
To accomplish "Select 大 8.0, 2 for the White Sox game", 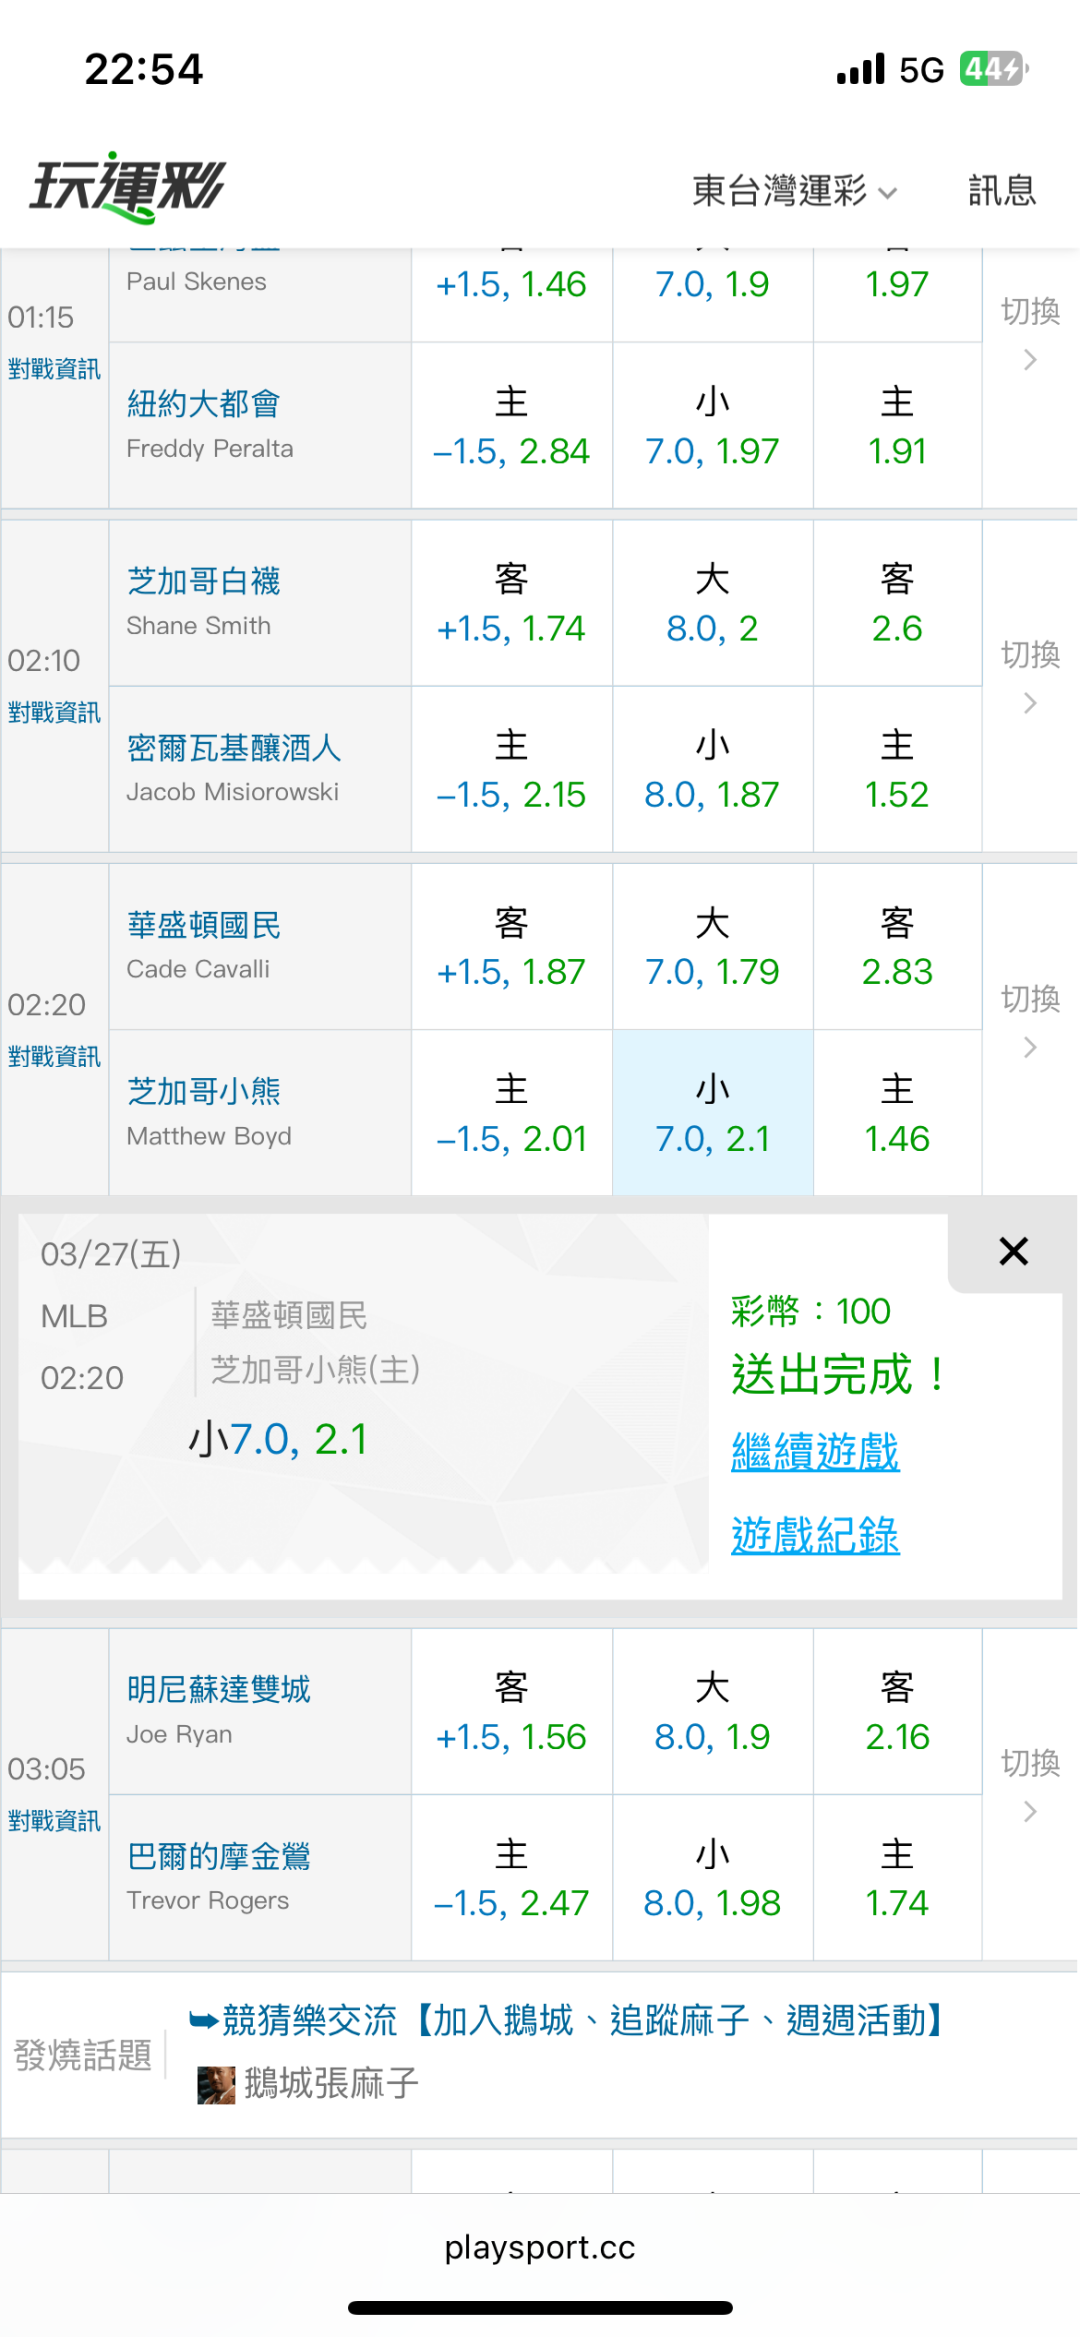I will pyautogui.click(x=712, y=603).
